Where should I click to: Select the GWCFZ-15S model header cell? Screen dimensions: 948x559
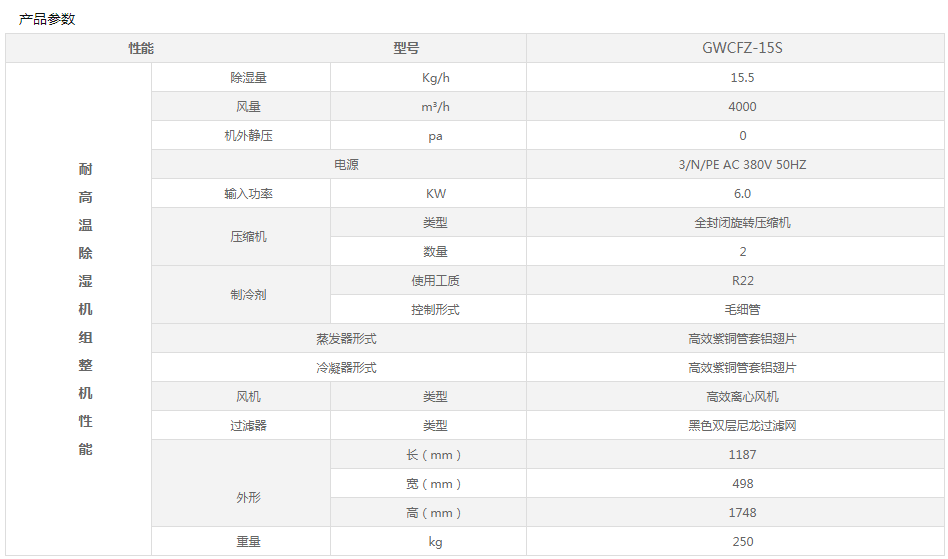742,48
